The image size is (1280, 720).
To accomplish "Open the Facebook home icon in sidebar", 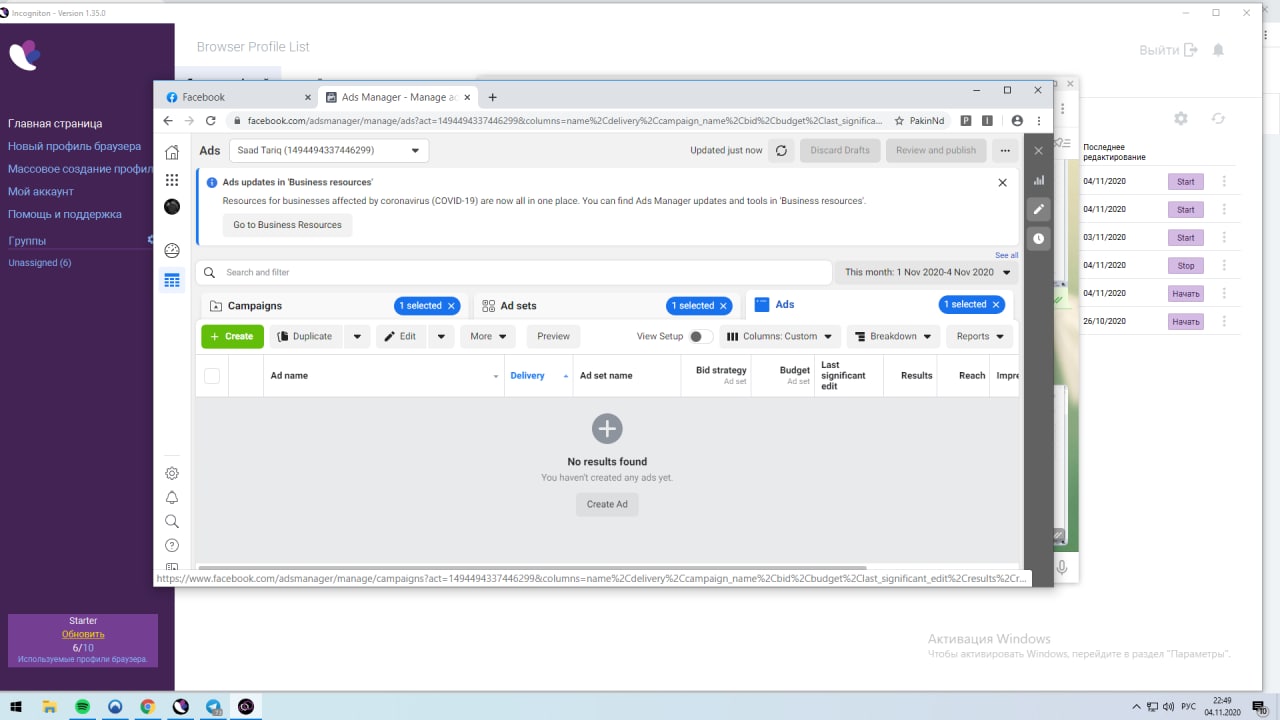I will tap(172, 152).
